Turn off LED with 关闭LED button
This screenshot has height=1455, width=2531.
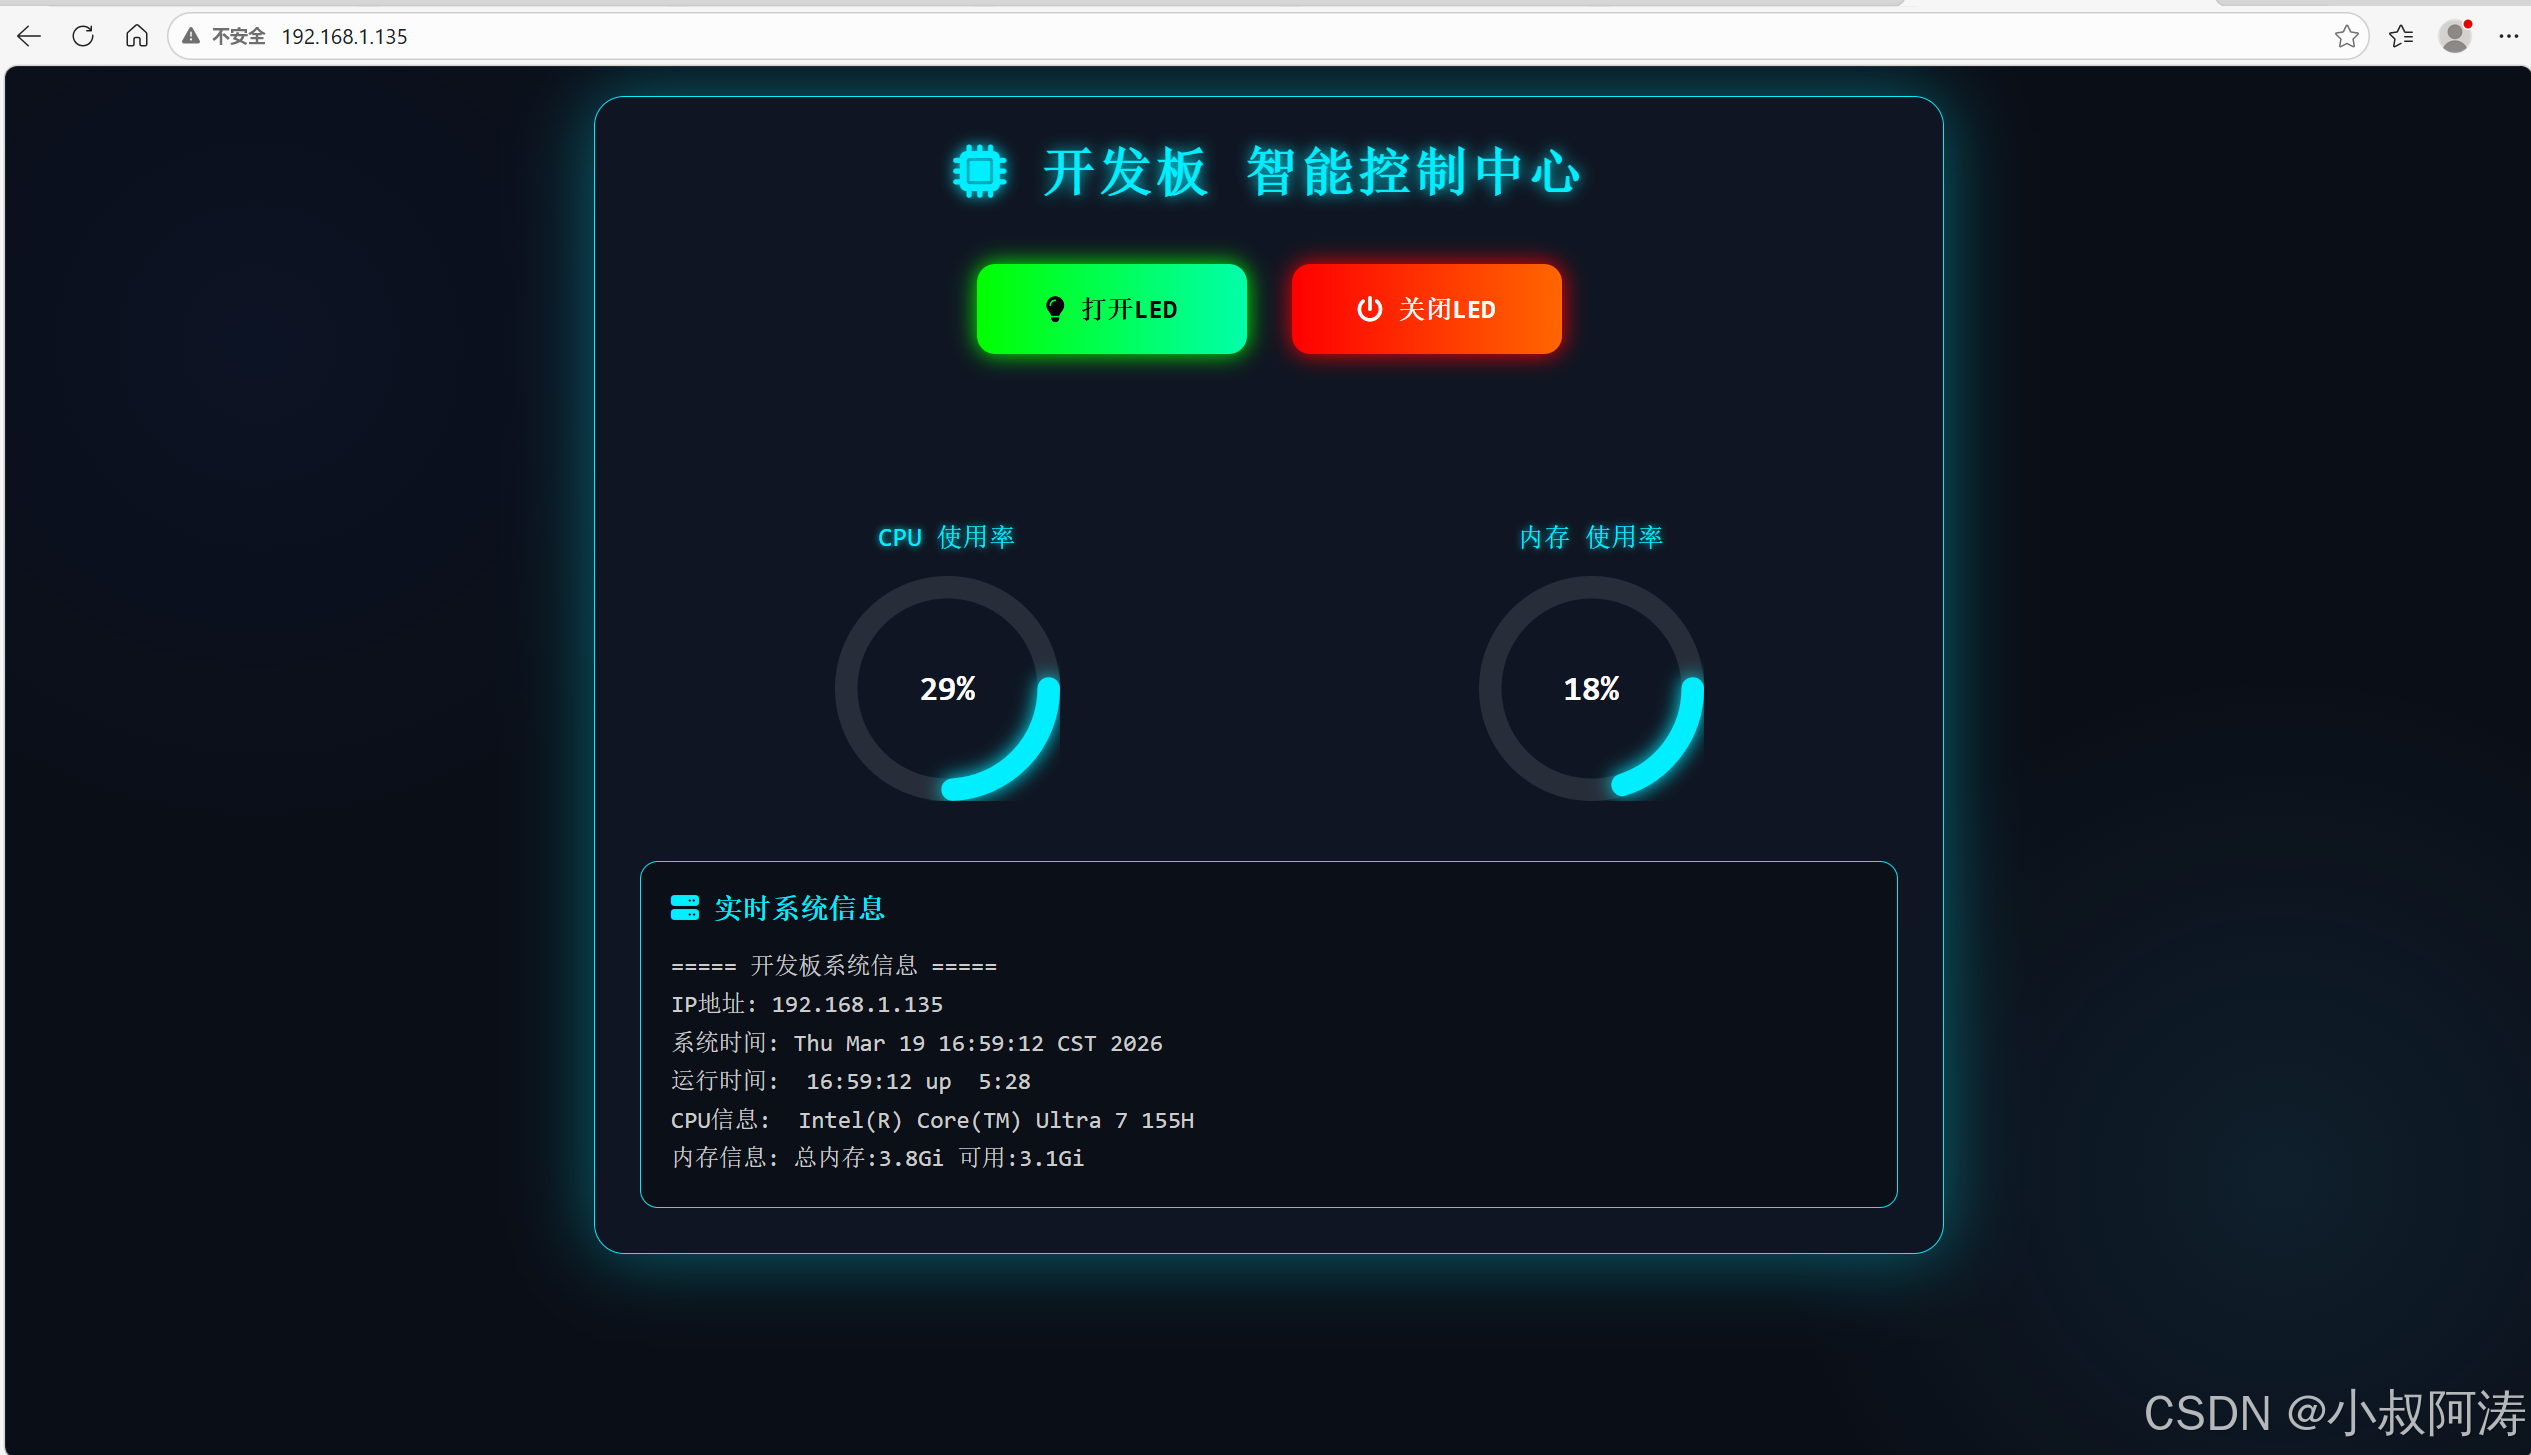click(x=1426, y=309)
